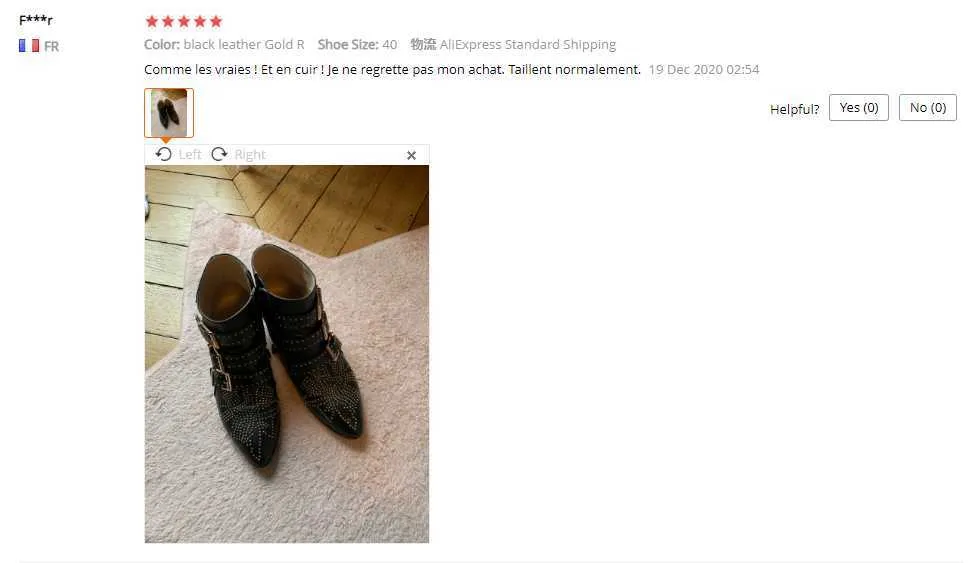Click the fifth red rating star
This screenshot has height=563, width=979.
click(x=216, y=21)
